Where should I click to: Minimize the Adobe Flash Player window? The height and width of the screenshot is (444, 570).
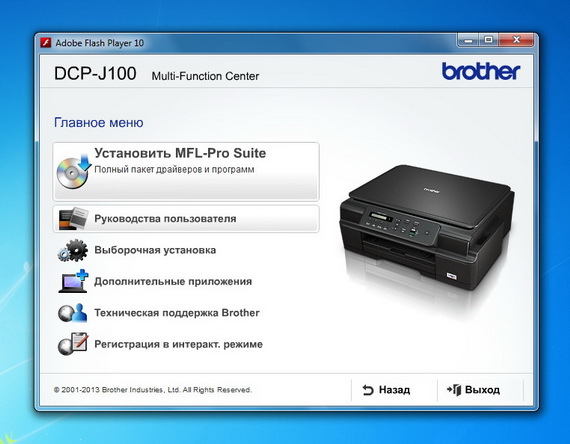(468, 40)
